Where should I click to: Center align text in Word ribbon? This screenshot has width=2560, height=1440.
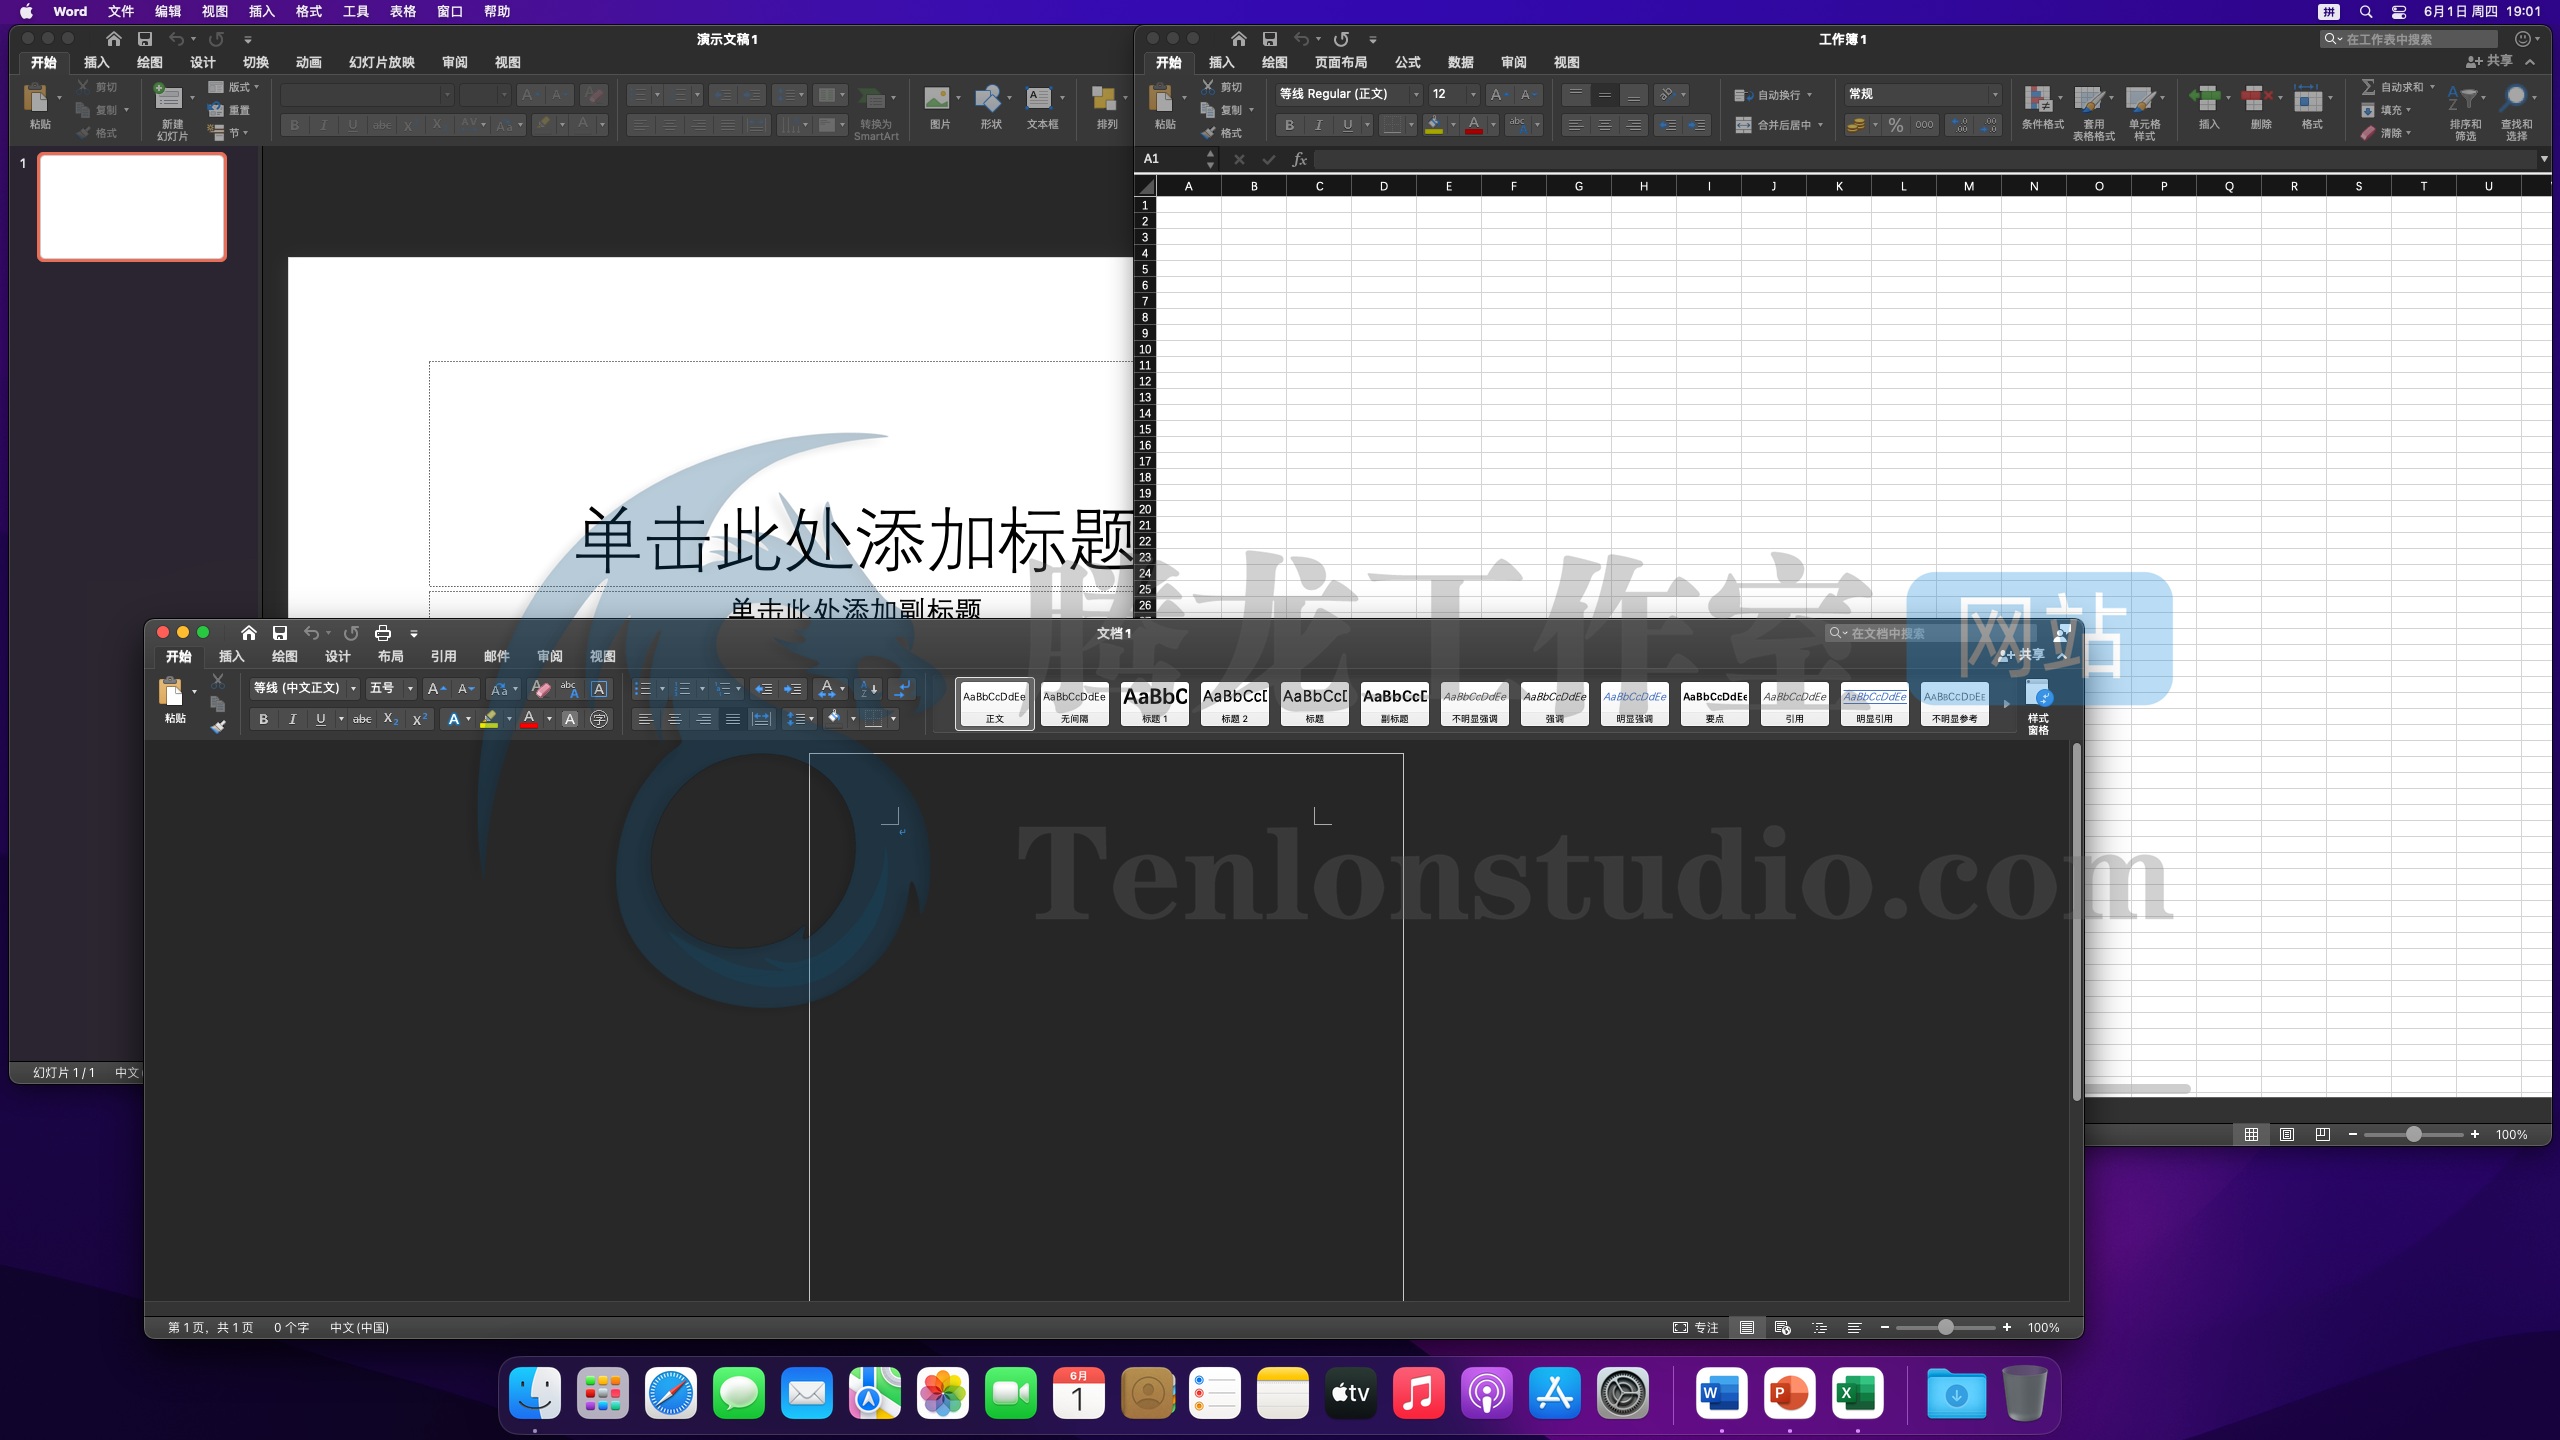point(675,719)
